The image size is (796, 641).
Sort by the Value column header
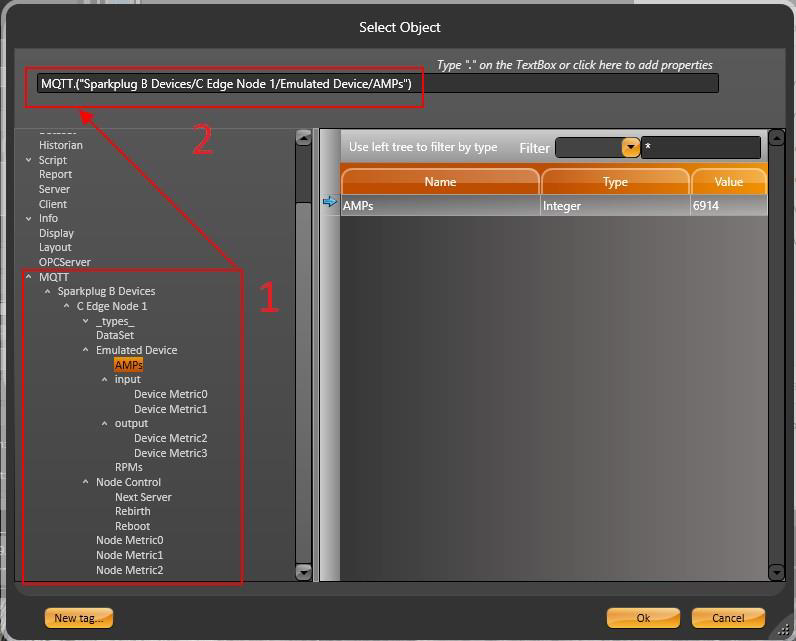pos(728,182)
